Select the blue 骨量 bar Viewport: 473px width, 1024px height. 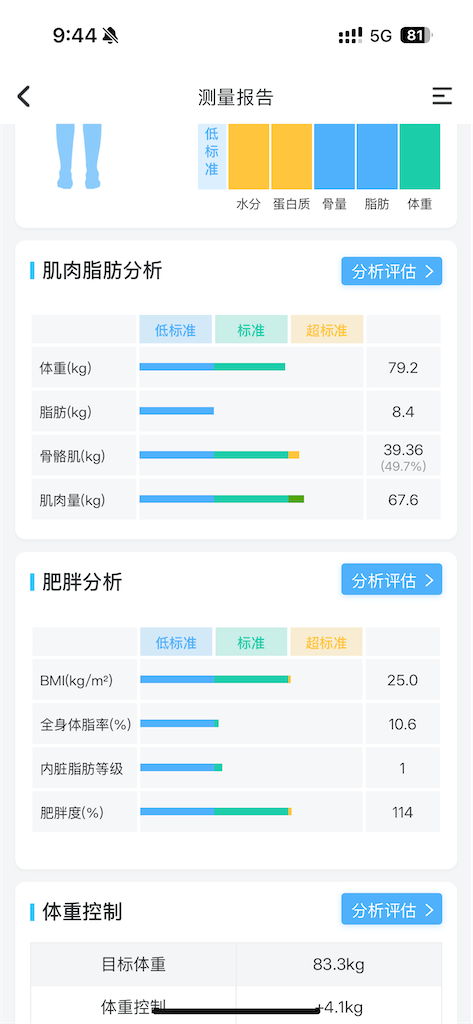click(x=334, y=156)
